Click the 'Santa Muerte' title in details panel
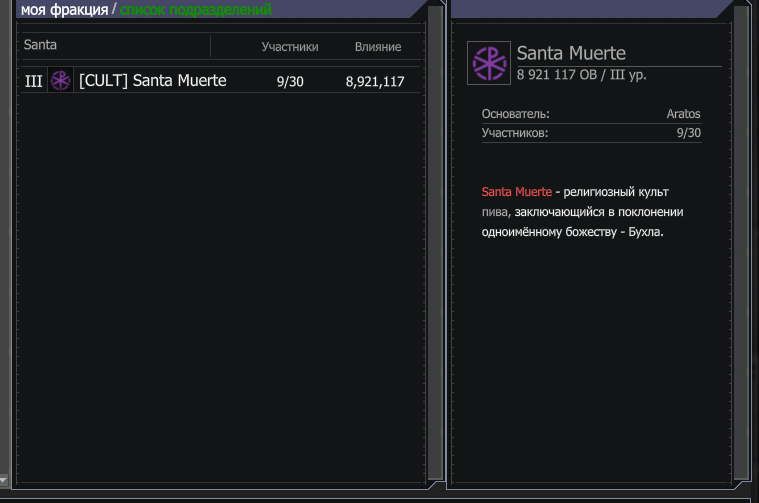Screen dimensions: 759x503 [571, 53]
